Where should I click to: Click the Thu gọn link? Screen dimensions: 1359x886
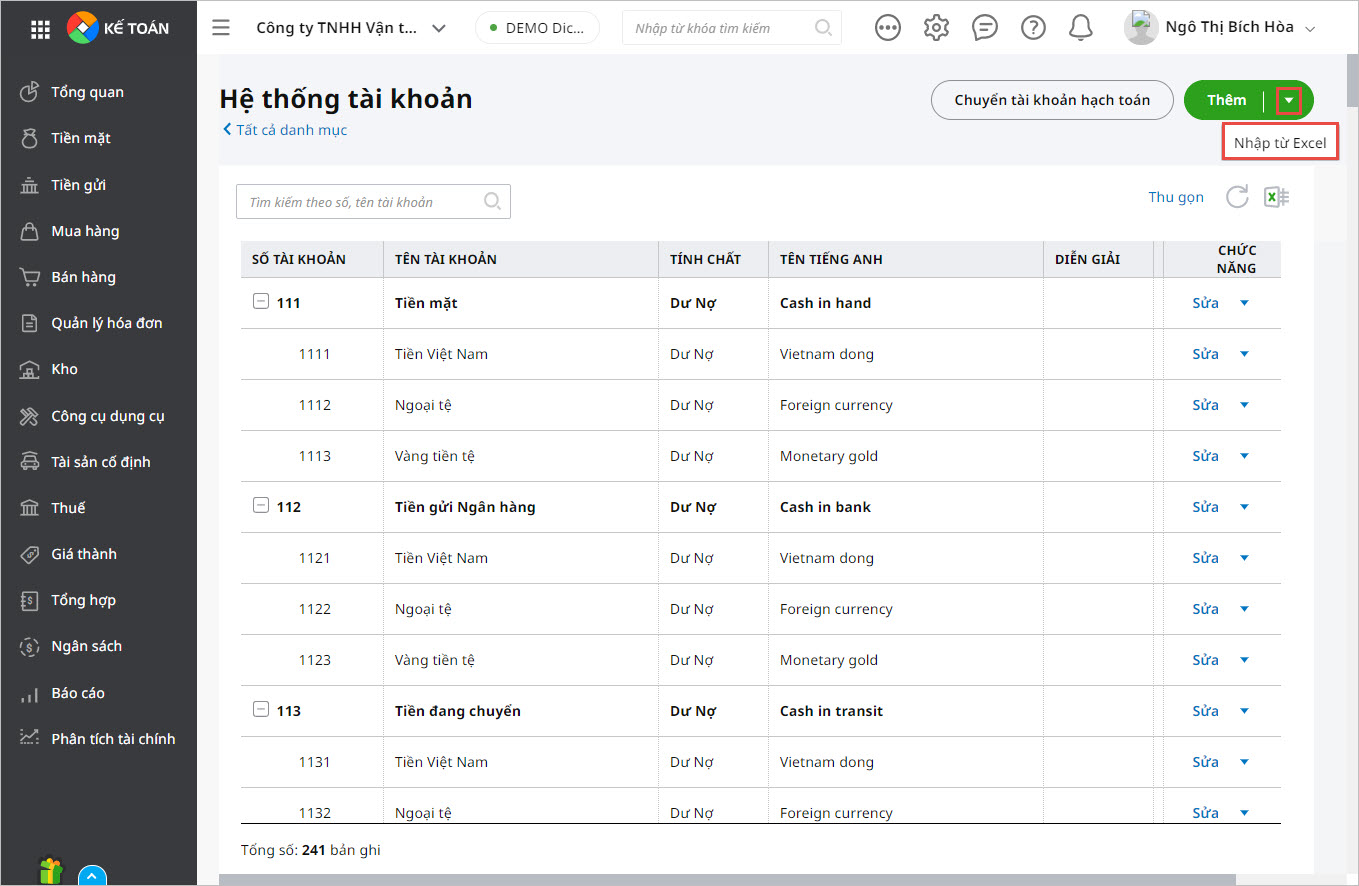tap(1176, 197)
